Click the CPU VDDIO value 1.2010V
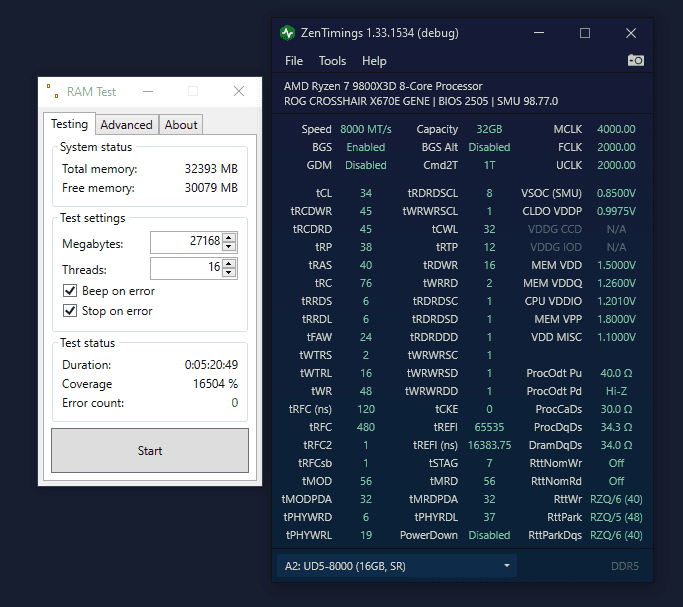 (x=616, y=301)
